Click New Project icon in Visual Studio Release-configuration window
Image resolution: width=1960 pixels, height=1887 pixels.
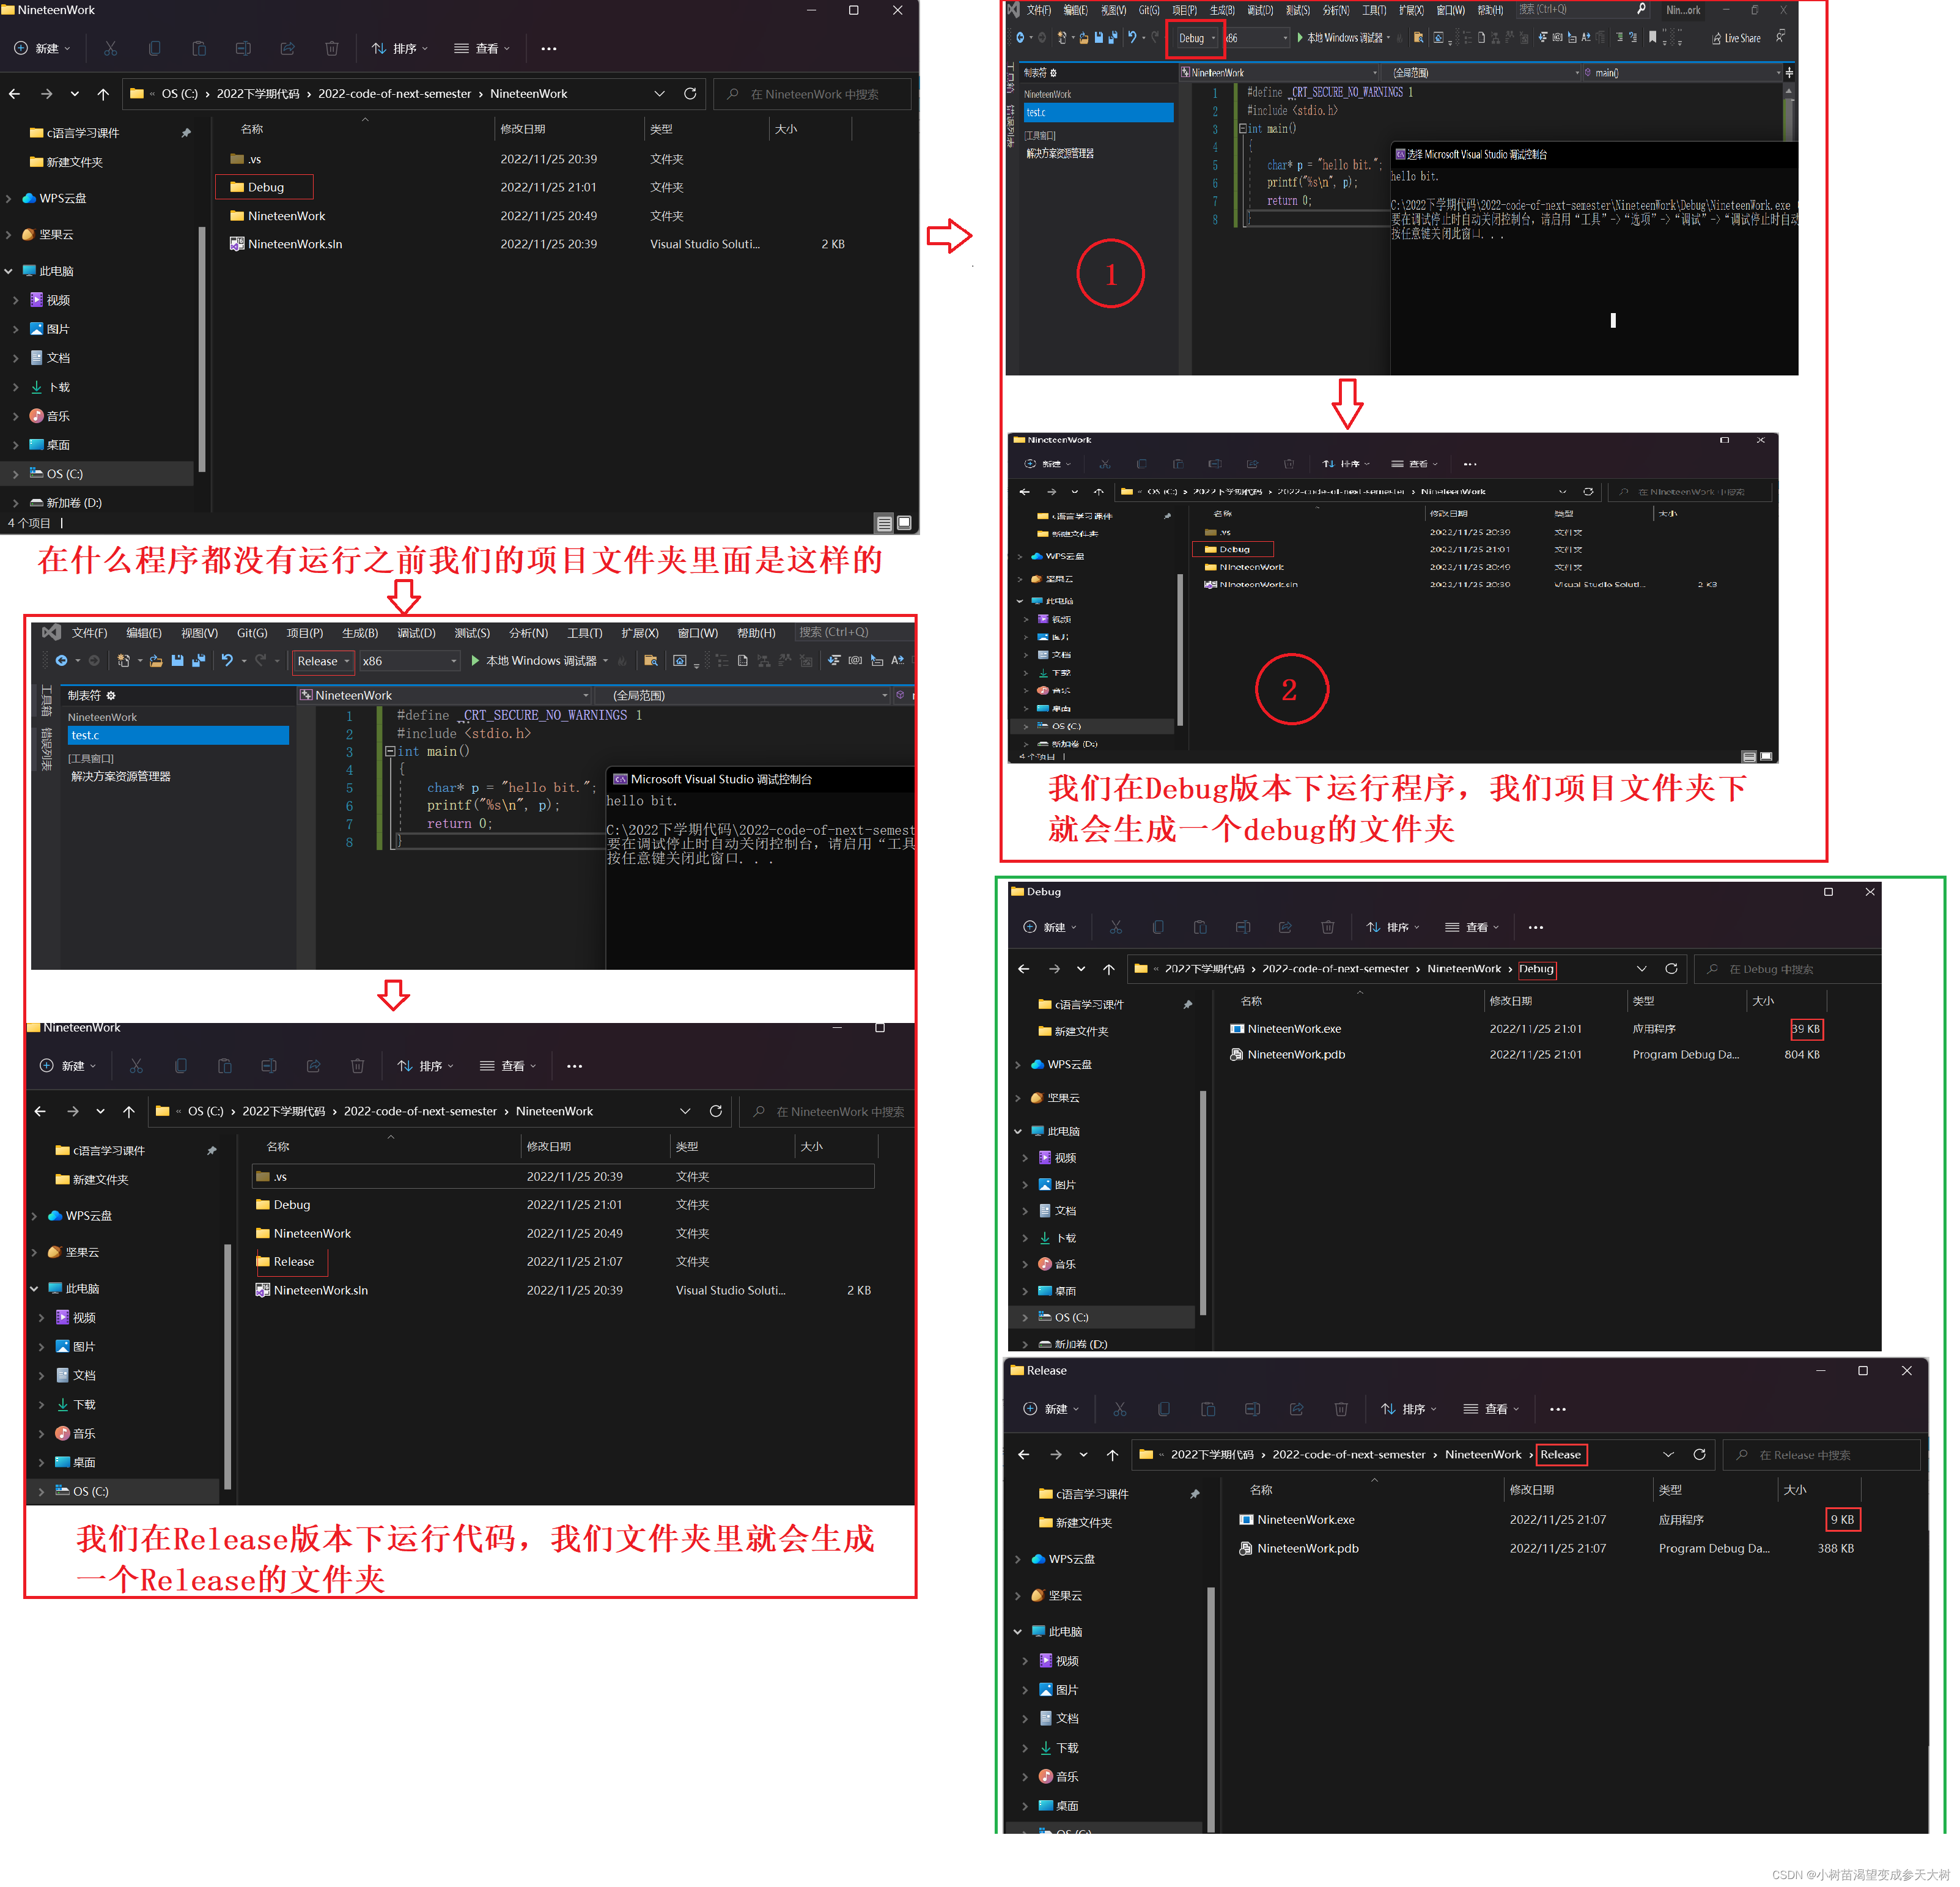coord(123,661)
